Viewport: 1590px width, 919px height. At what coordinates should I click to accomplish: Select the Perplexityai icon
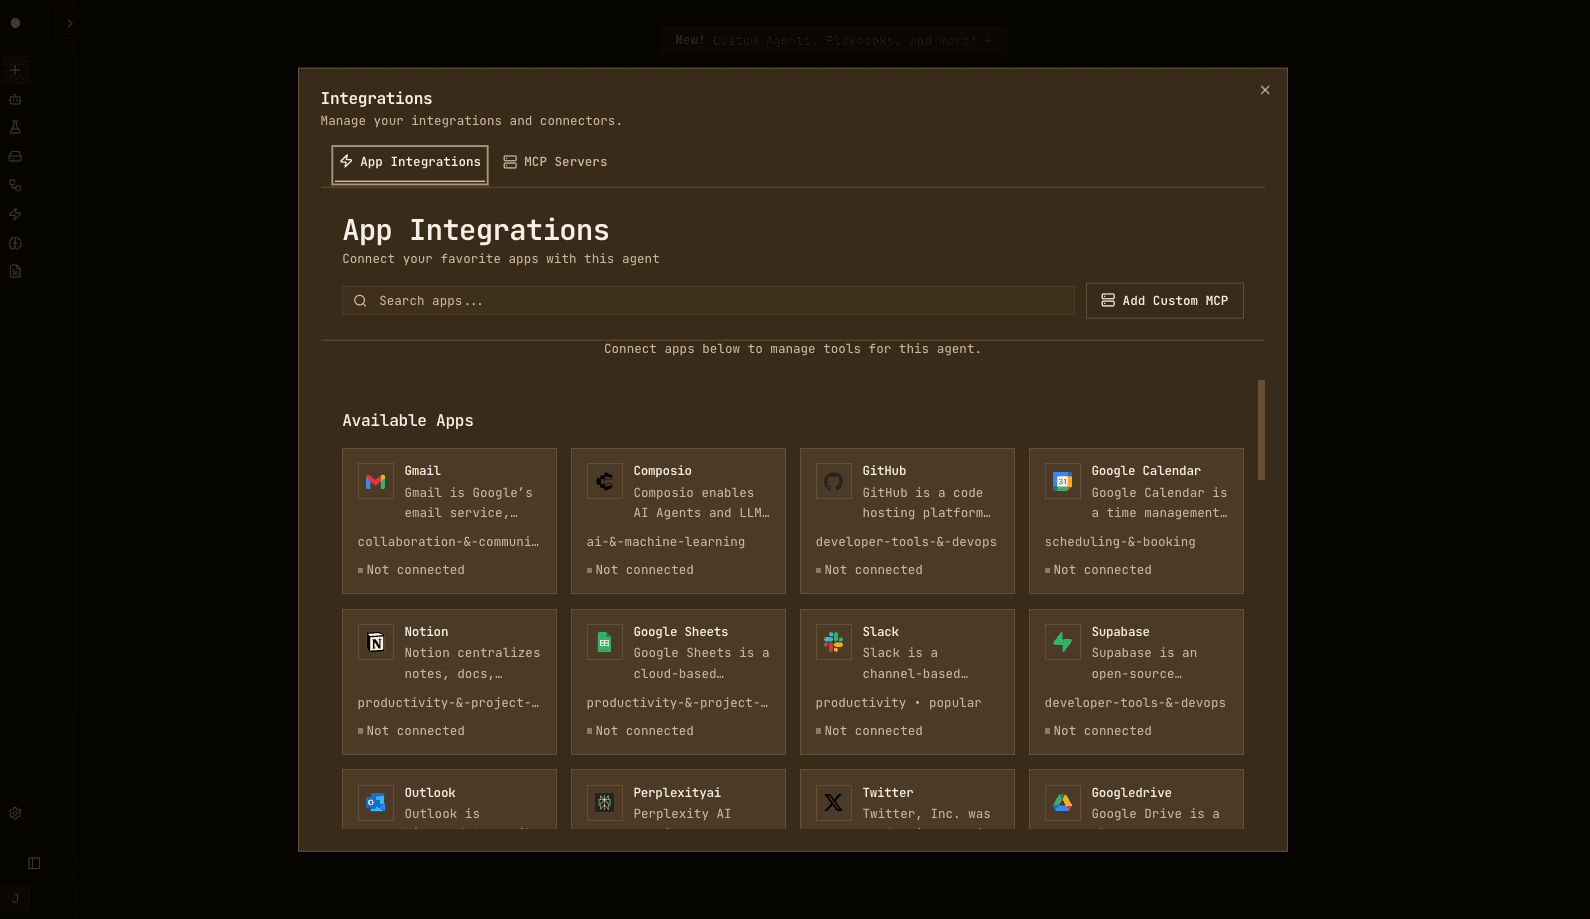coord(604,802)
